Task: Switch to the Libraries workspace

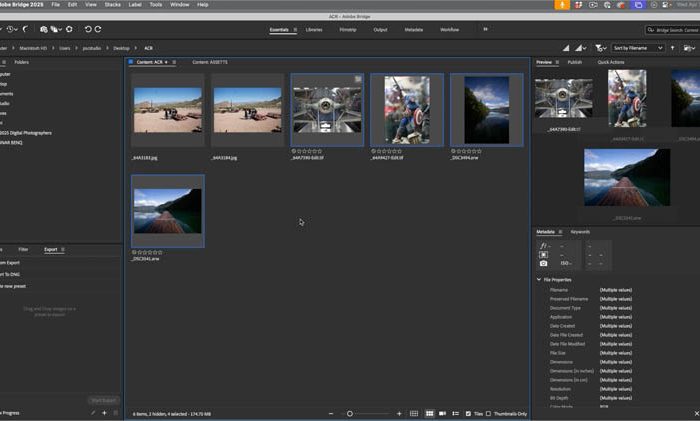Action: click(x=314, y=29)
